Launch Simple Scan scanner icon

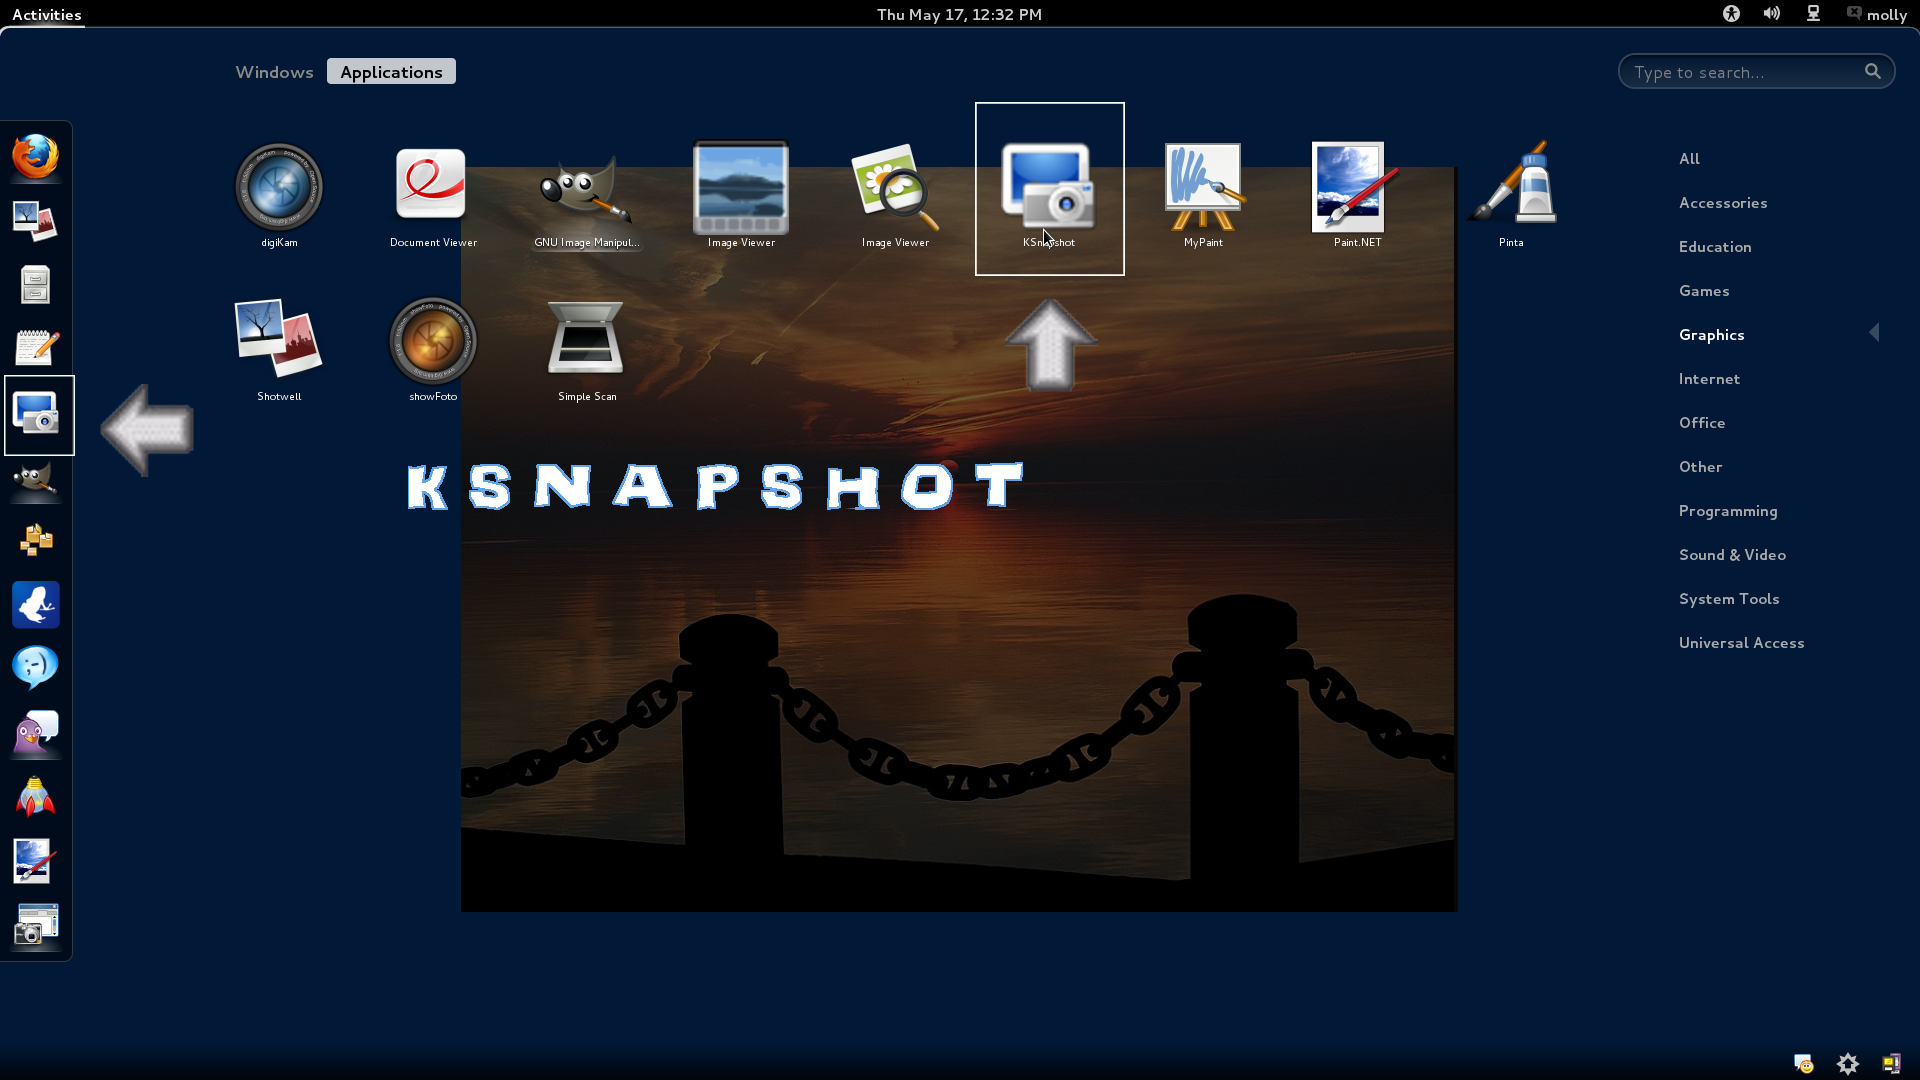pos(586,338)
